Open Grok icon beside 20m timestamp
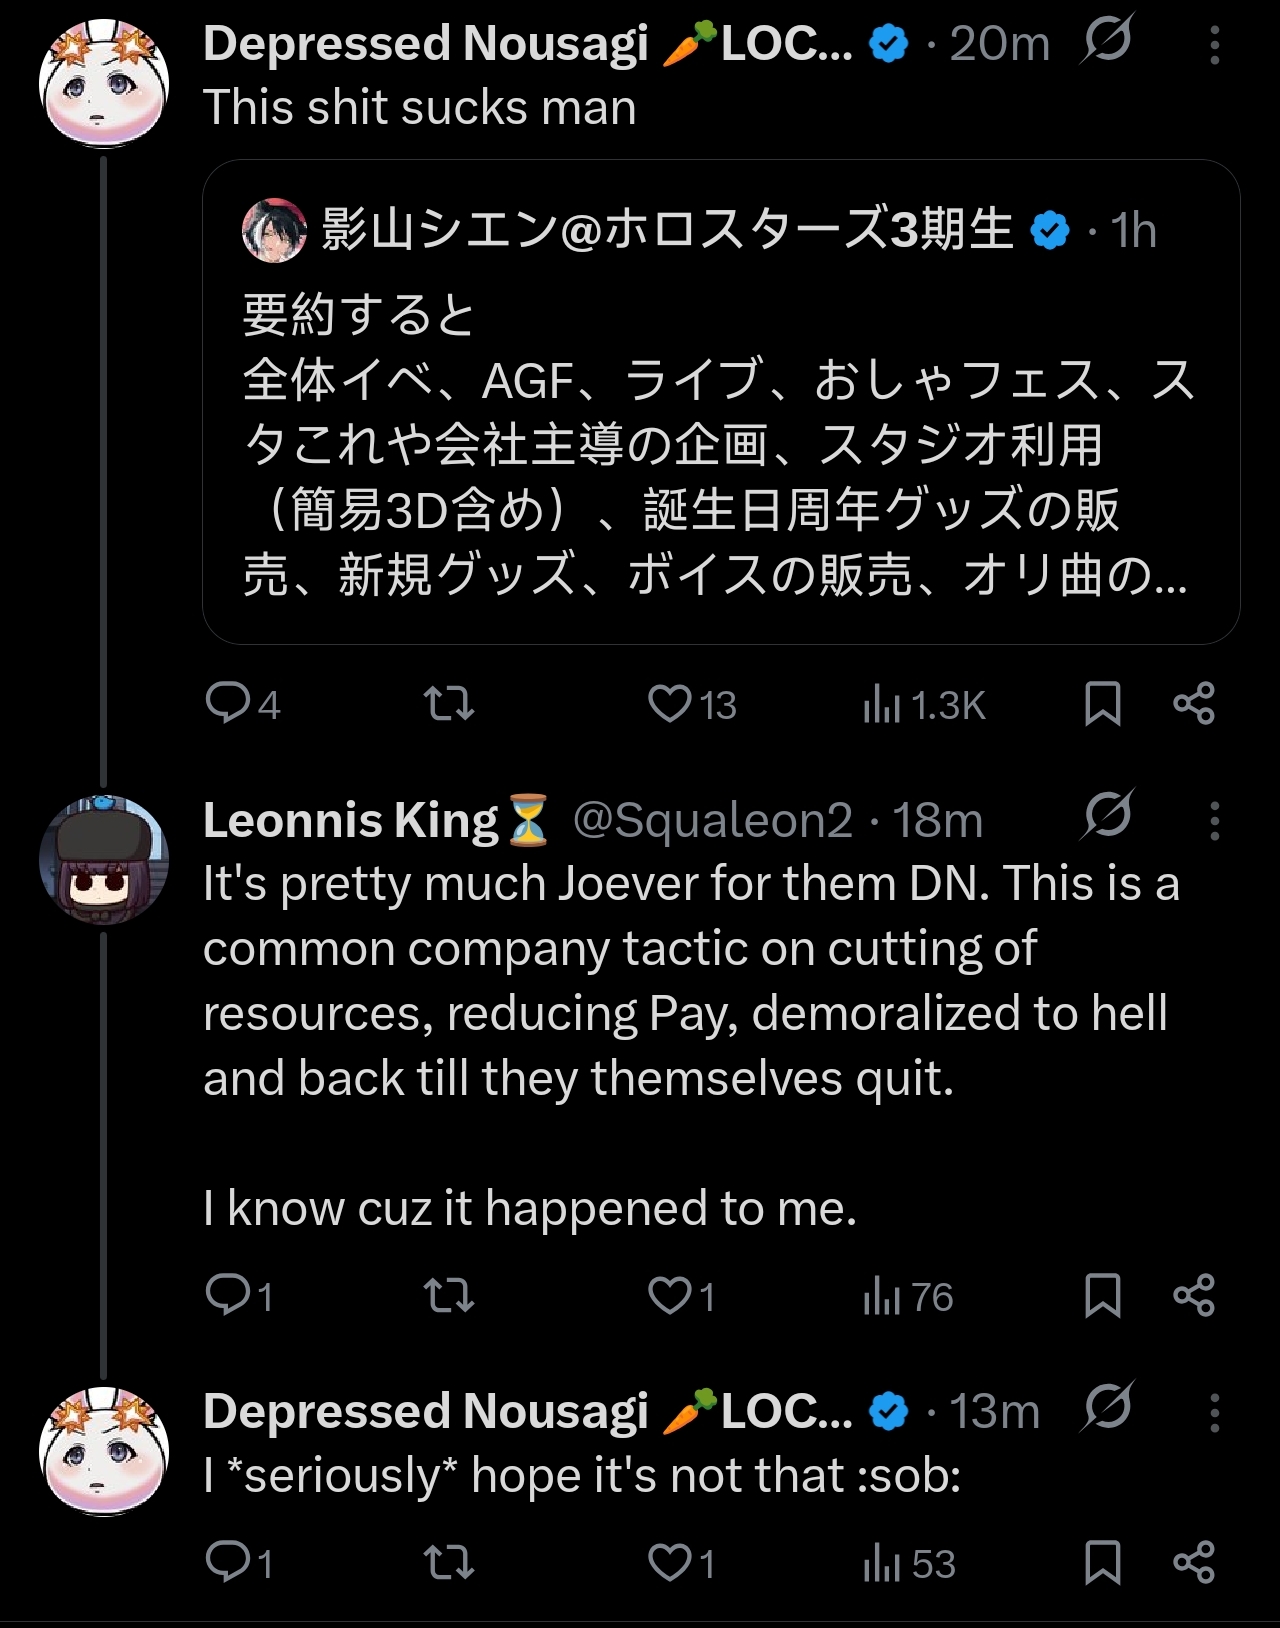This screenshot has width=1280, height=1628. point(1107,40)
